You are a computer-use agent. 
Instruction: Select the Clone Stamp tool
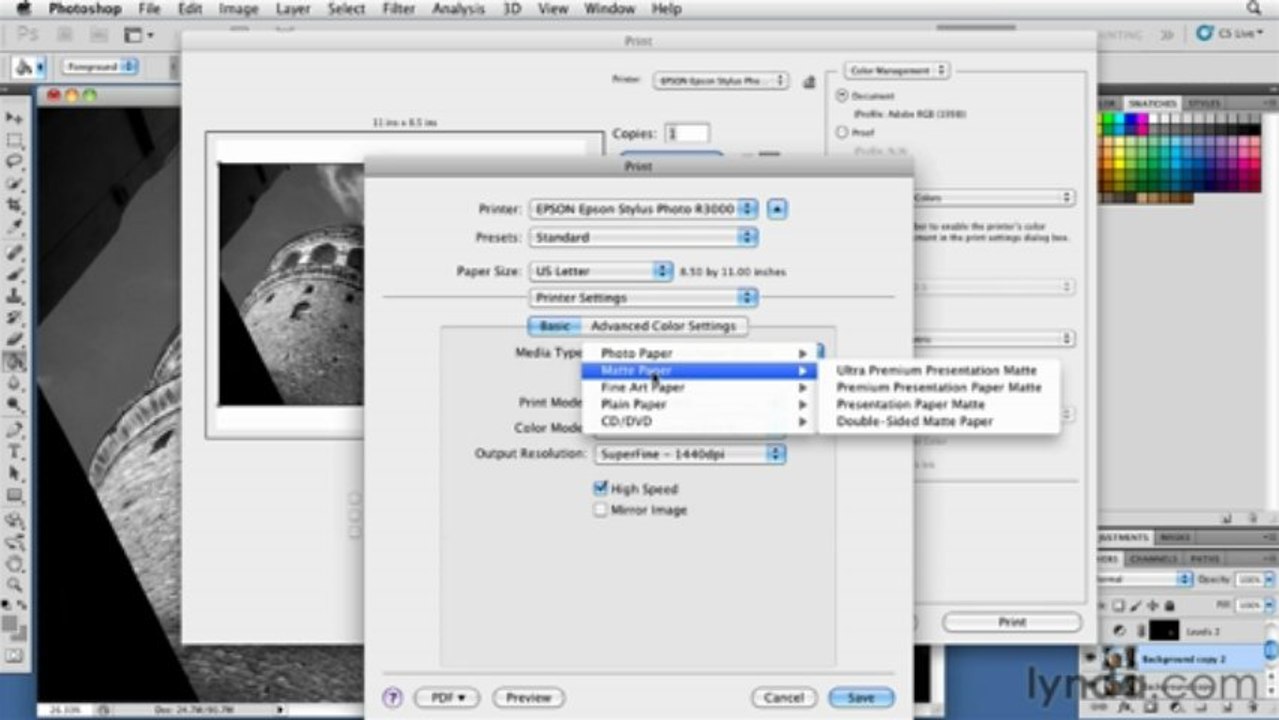[x=15, y=296]
